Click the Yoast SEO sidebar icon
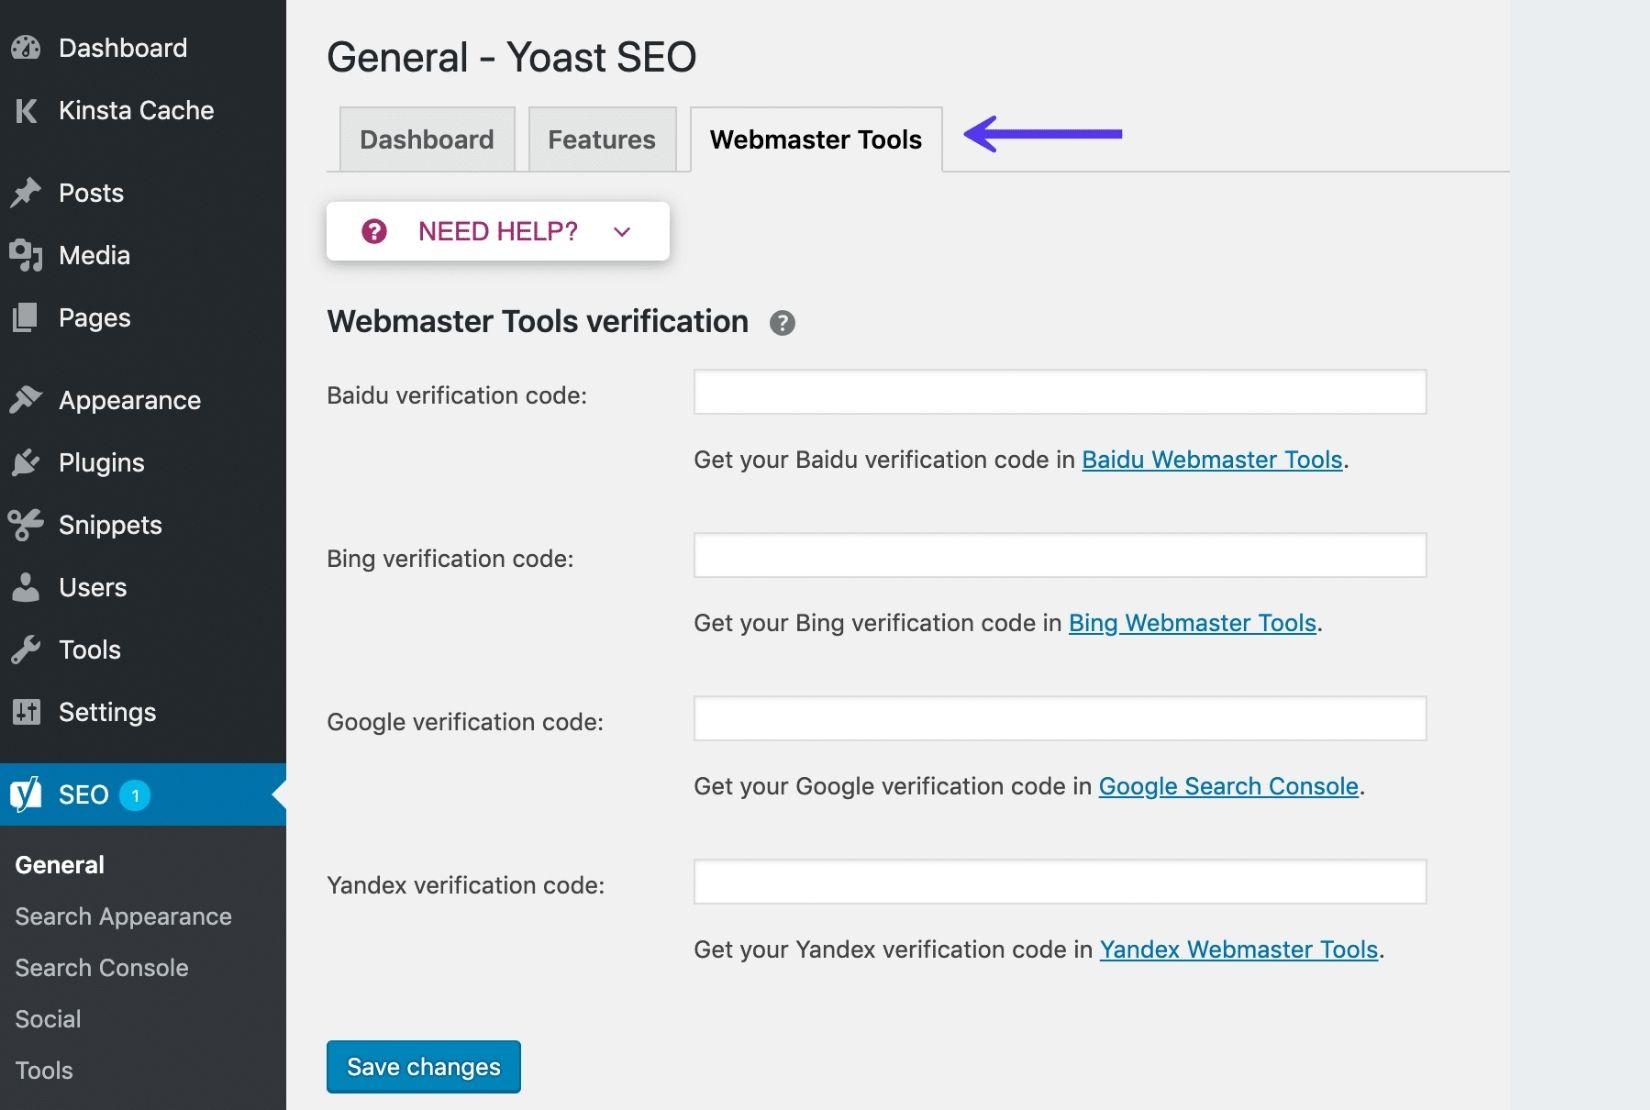The width and height of the screenshot is (1650, 1110). [x=25, y=794]
